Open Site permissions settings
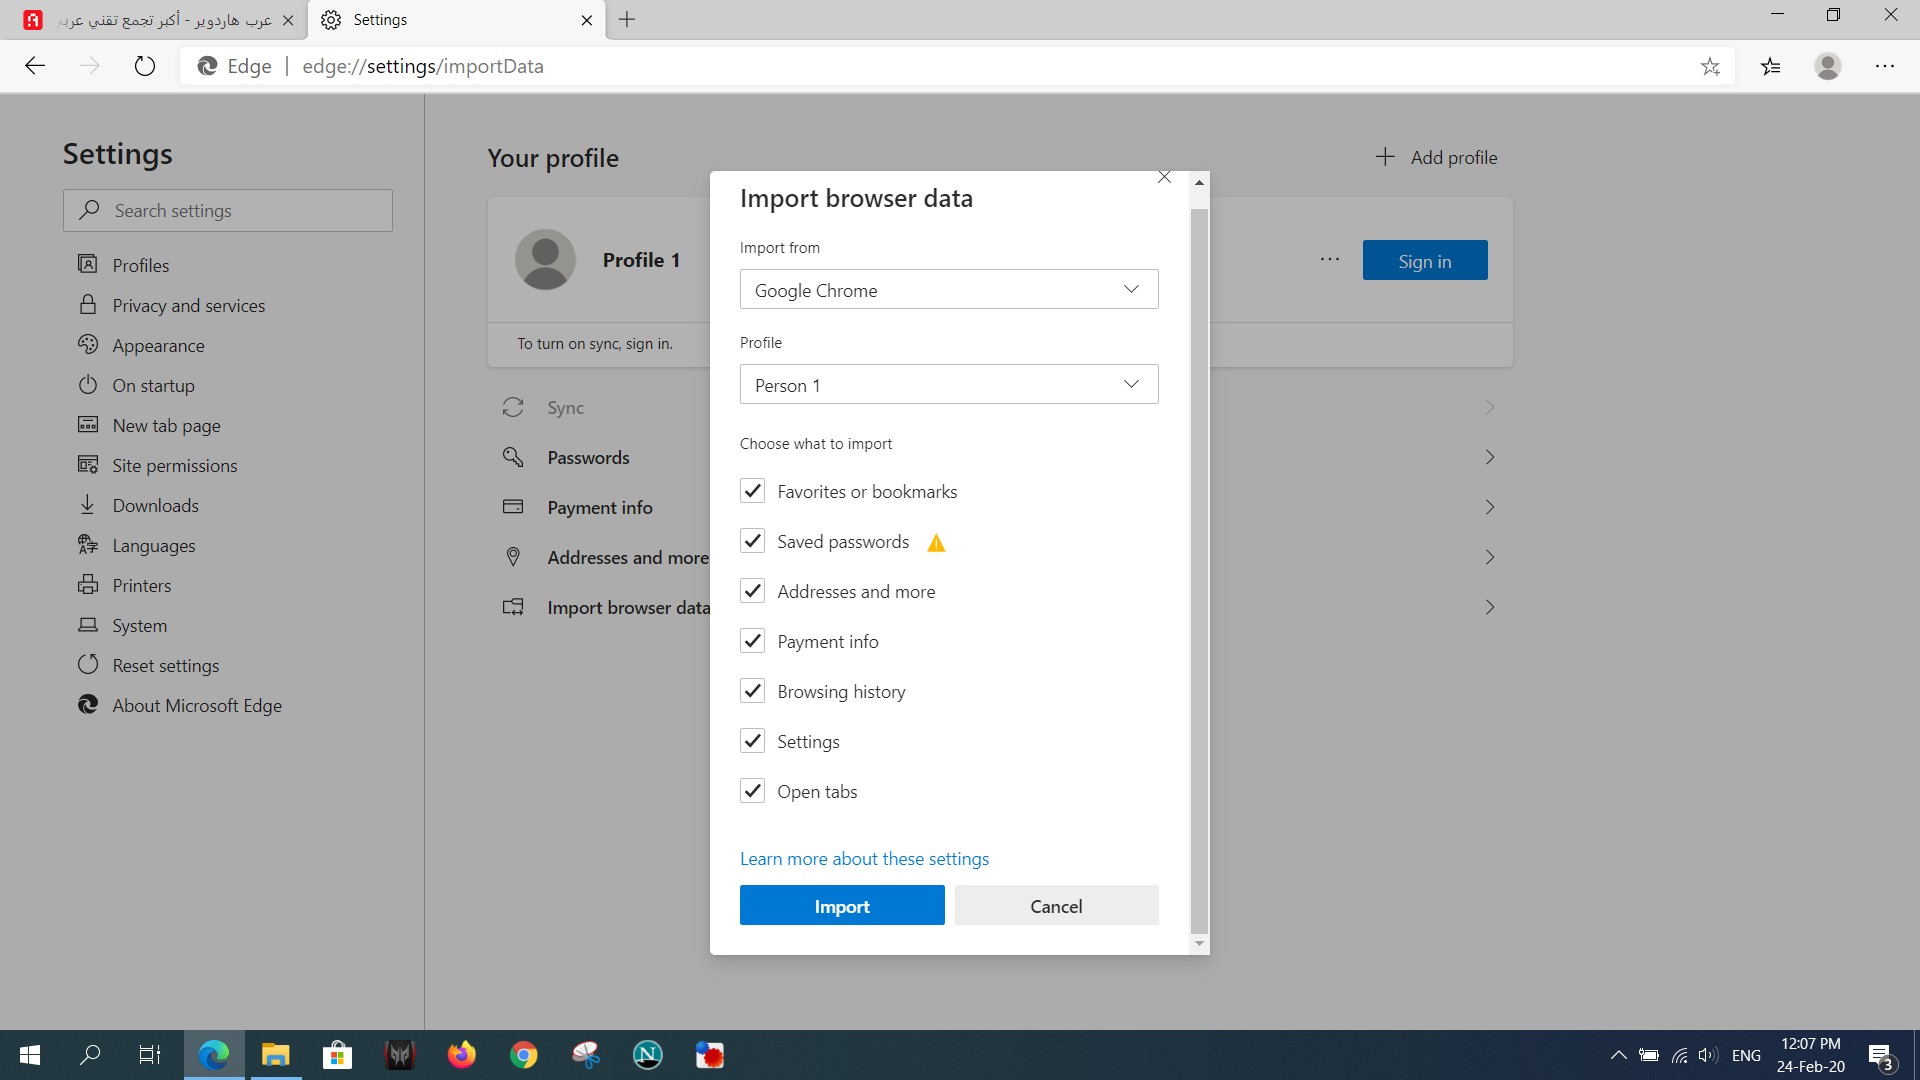 pos(174,465)
